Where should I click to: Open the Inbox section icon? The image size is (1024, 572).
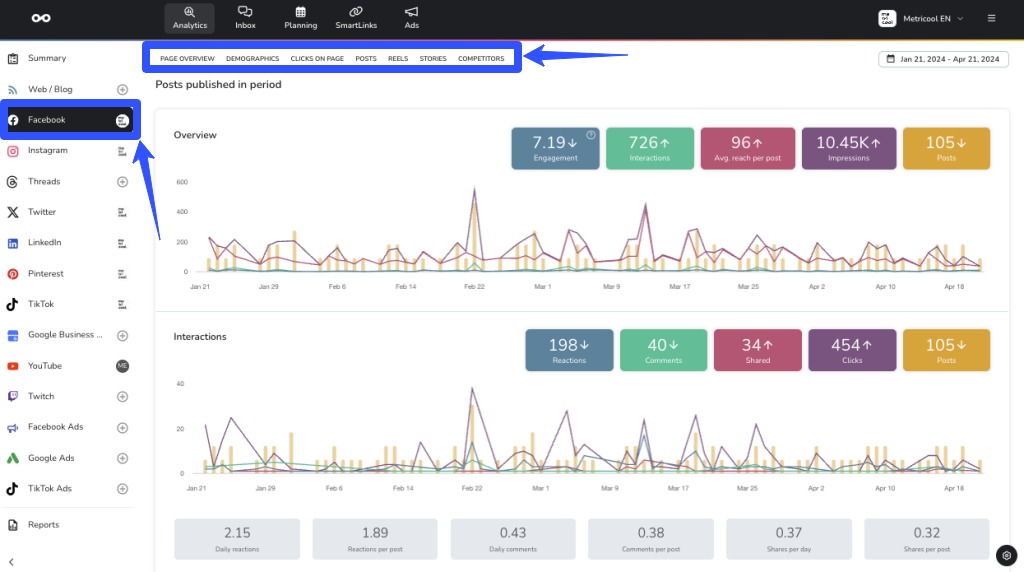pyautogui.click(x=245, y=12)
